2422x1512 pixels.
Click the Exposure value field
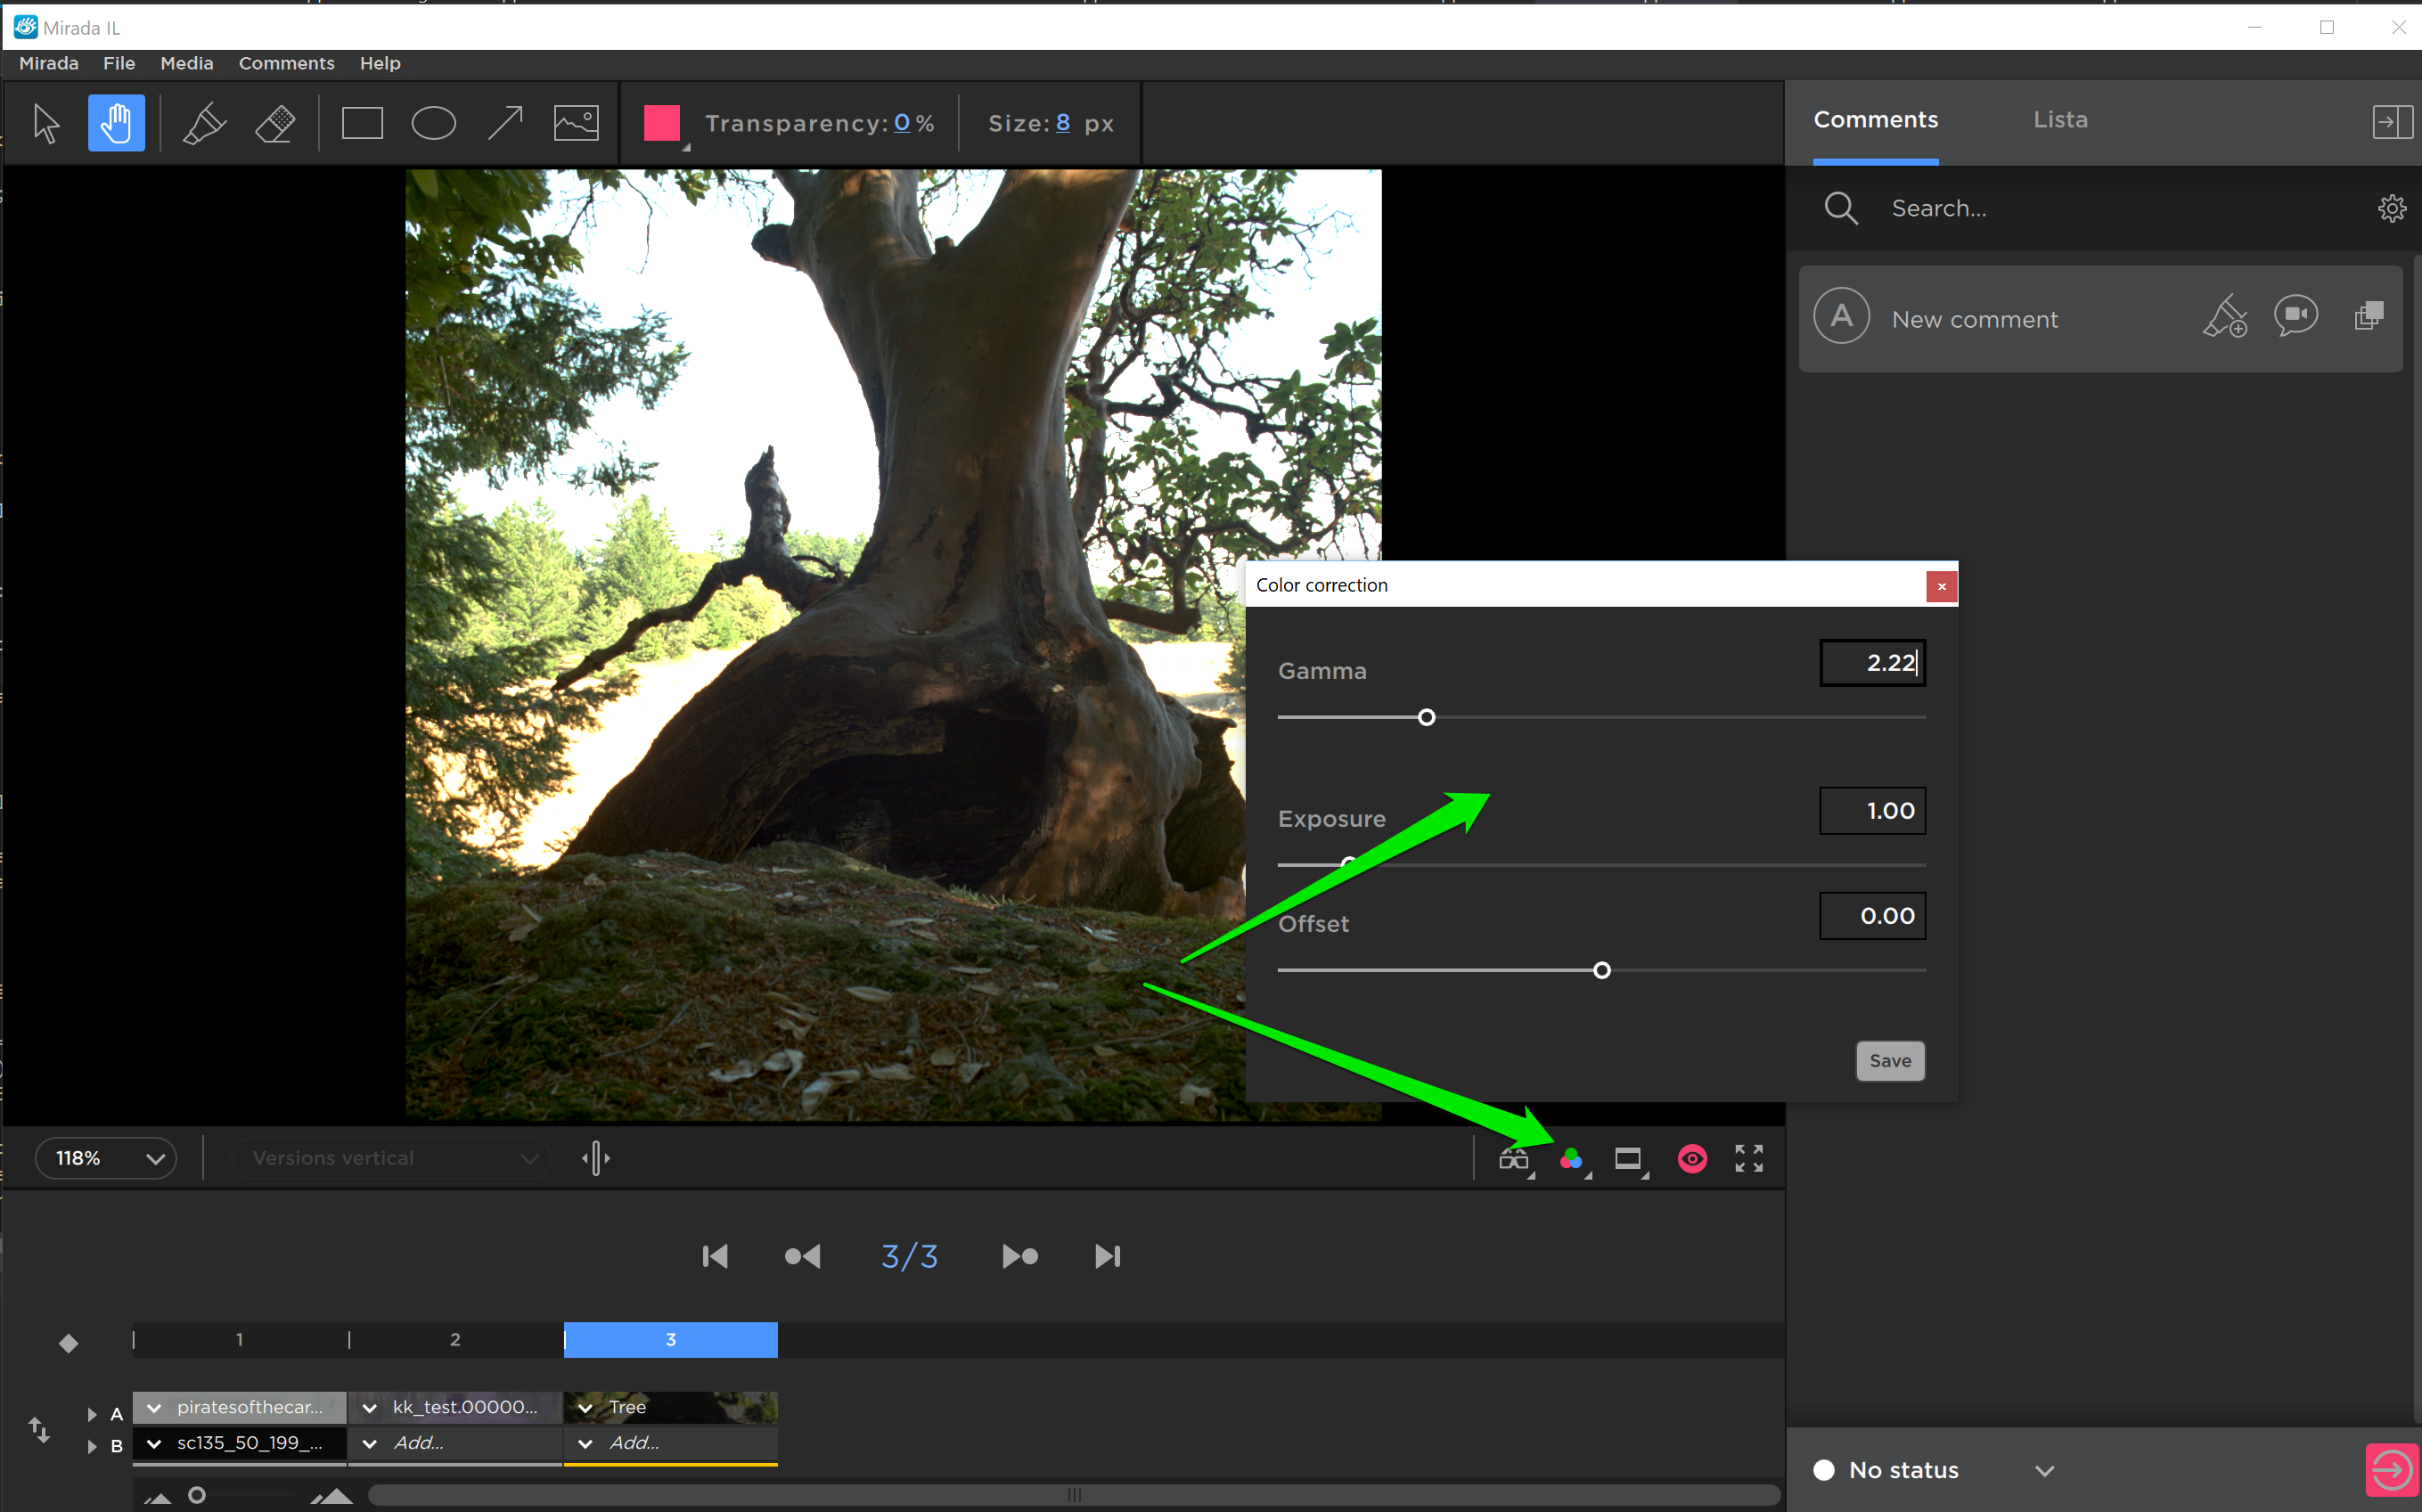click(x=1872, y=810)
